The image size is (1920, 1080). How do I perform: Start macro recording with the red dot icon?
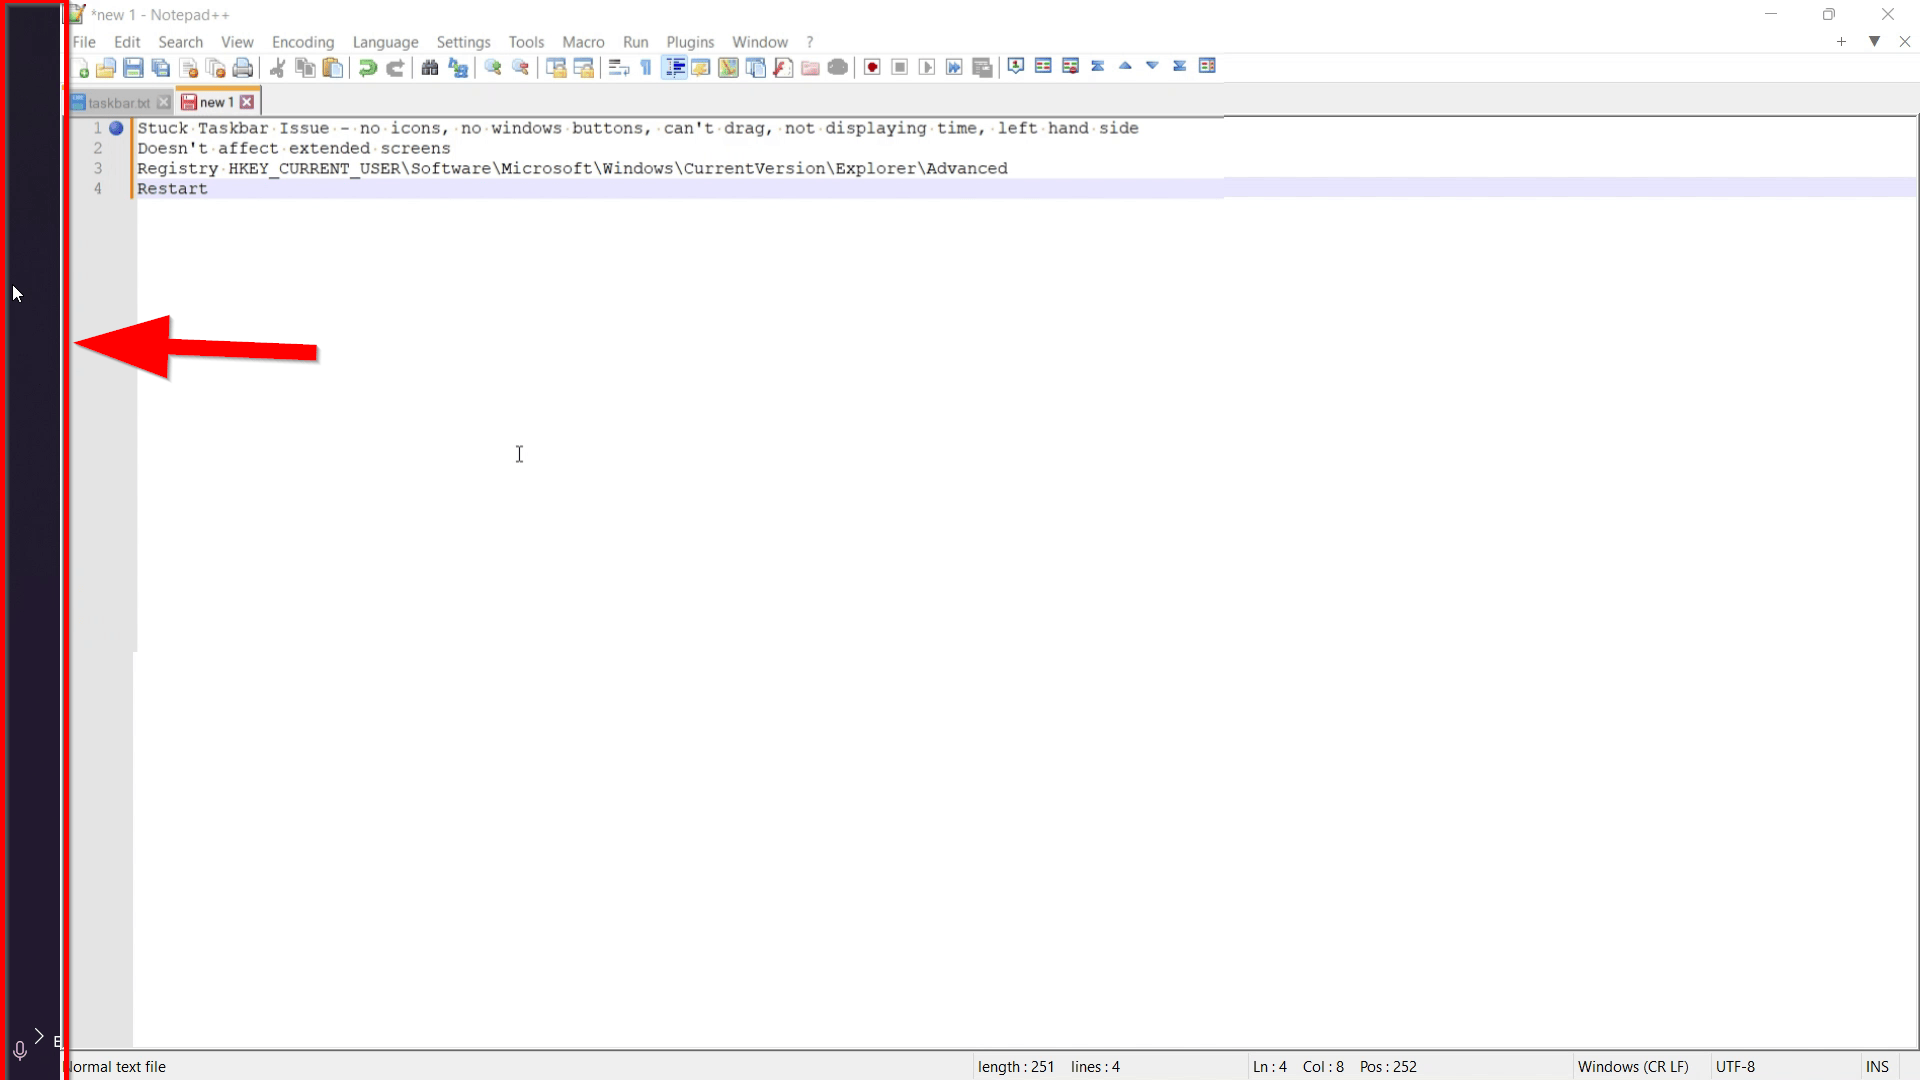[872, 67]
